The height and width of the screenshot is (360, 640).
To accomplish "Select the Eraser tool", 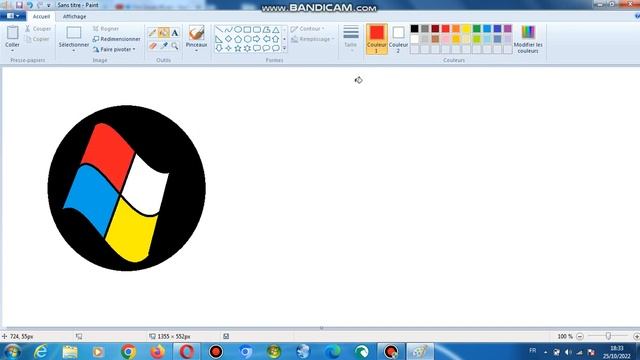I will (152, 46).
